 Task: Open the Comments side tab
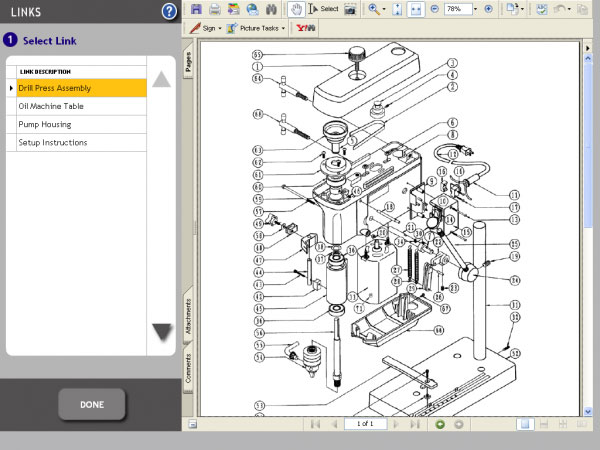188,367
